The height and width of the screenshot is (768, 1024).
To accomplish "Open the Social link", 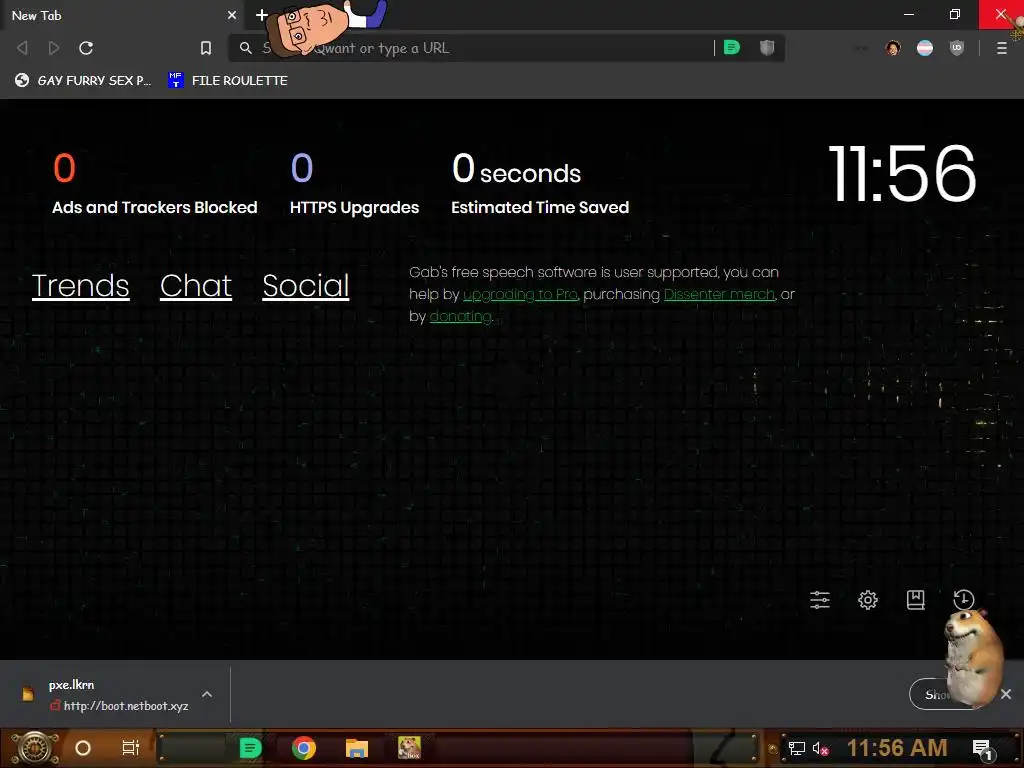I will click(306, 286).
